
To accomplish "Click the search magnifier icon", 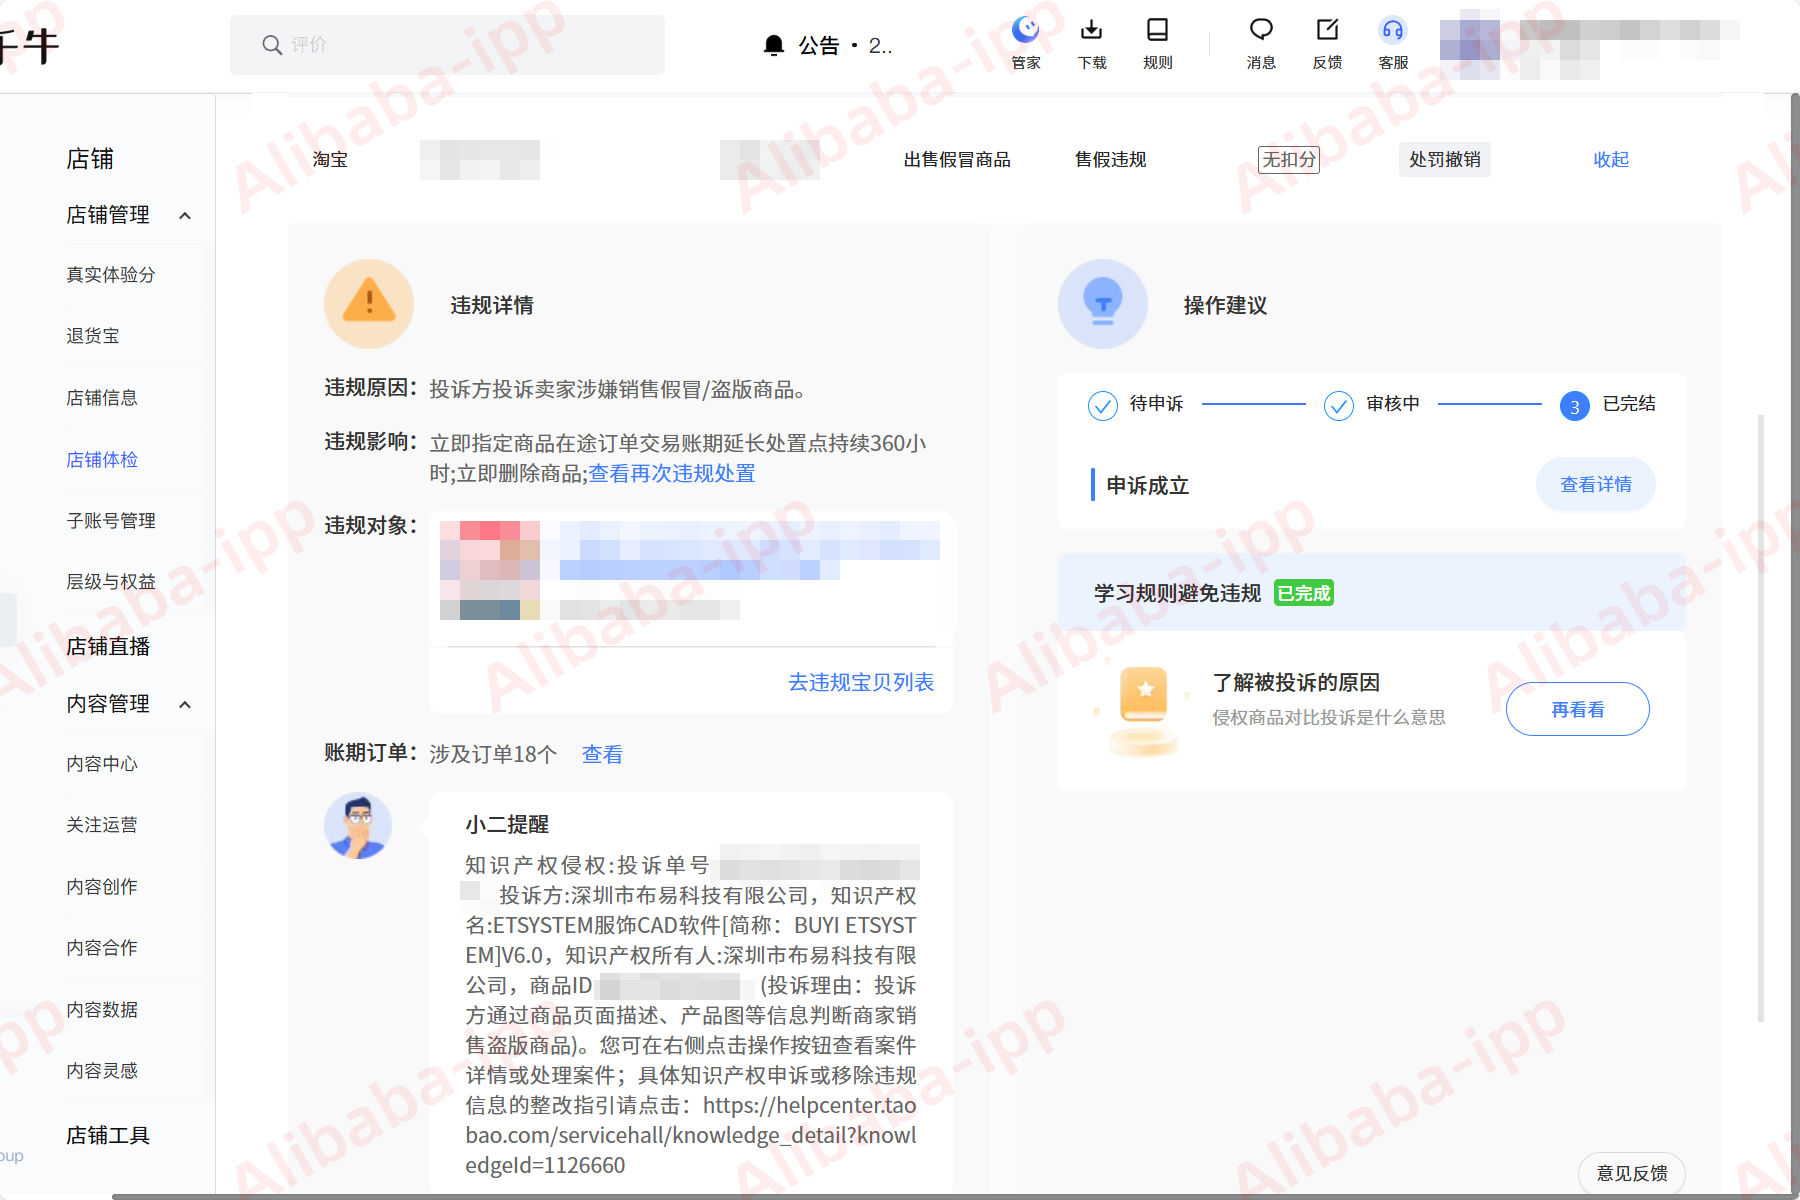I will pyautogui.click(x=271, y=45).
